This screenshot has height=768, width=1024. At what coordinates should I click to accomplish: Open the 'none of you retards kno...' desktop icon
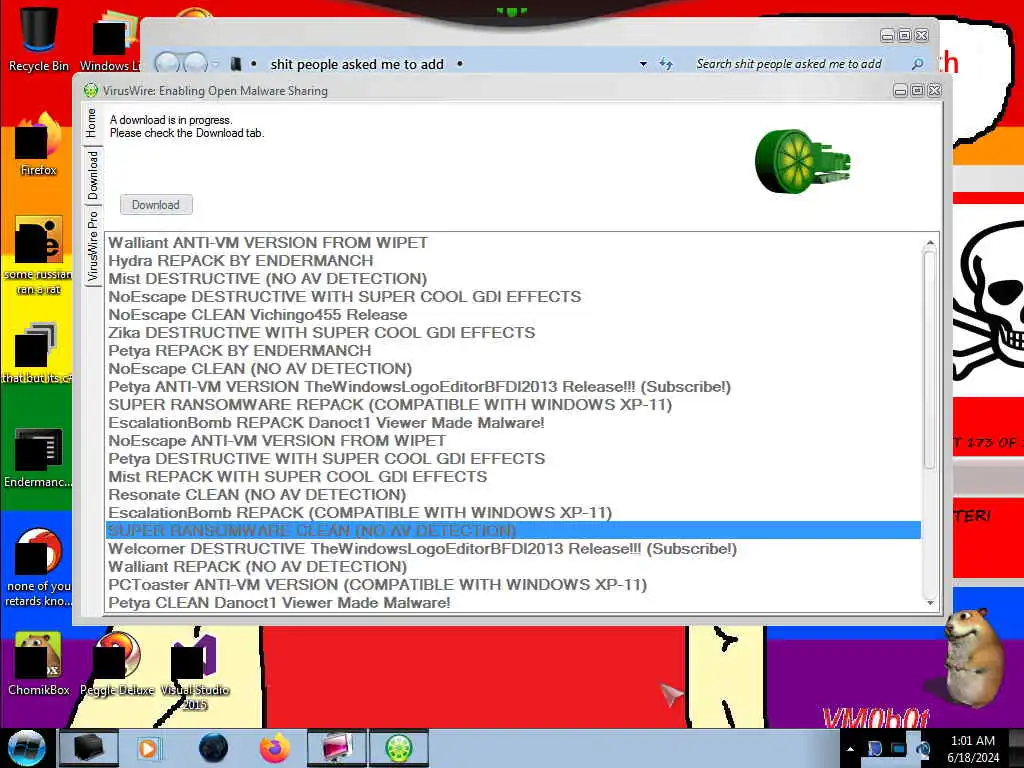coord(38,567)
